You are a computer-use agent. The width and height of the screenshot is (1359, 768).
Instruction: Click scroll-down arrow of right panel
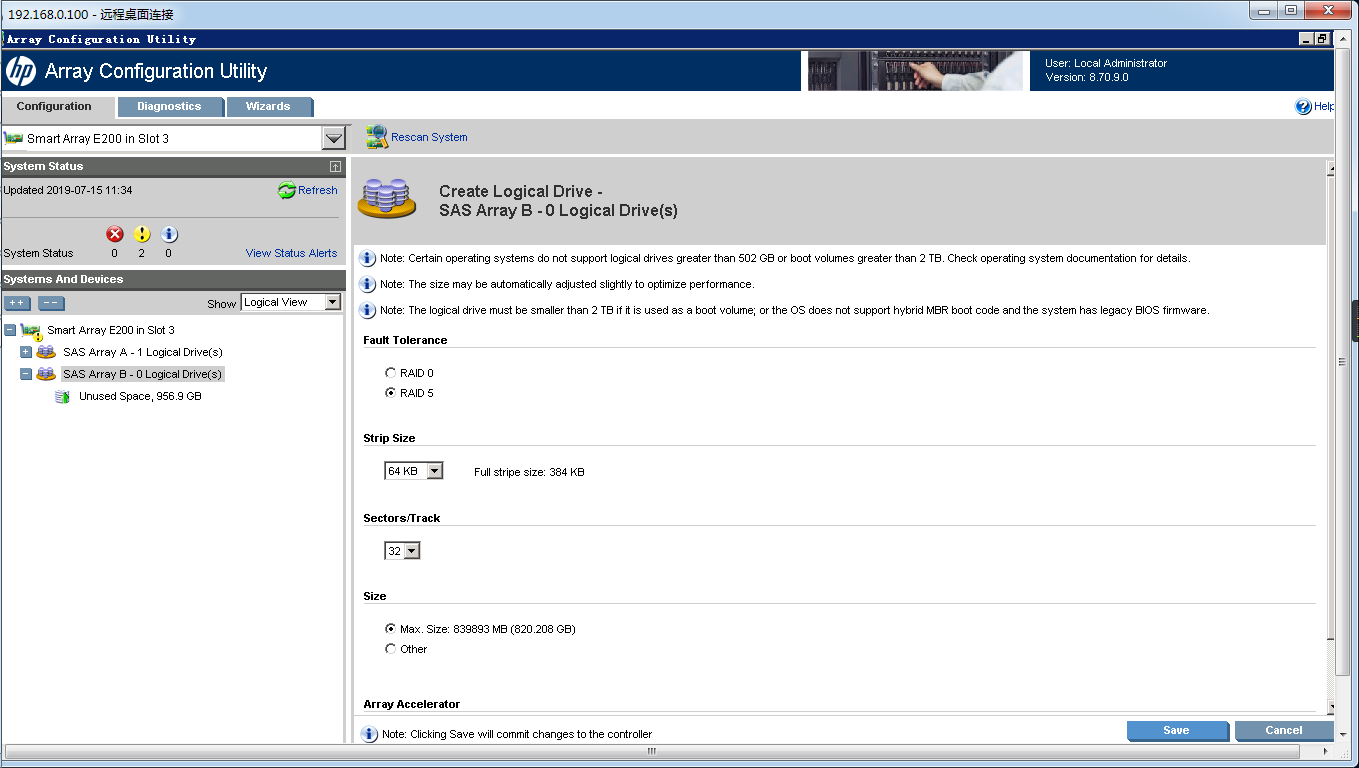tap(1330, 707)
